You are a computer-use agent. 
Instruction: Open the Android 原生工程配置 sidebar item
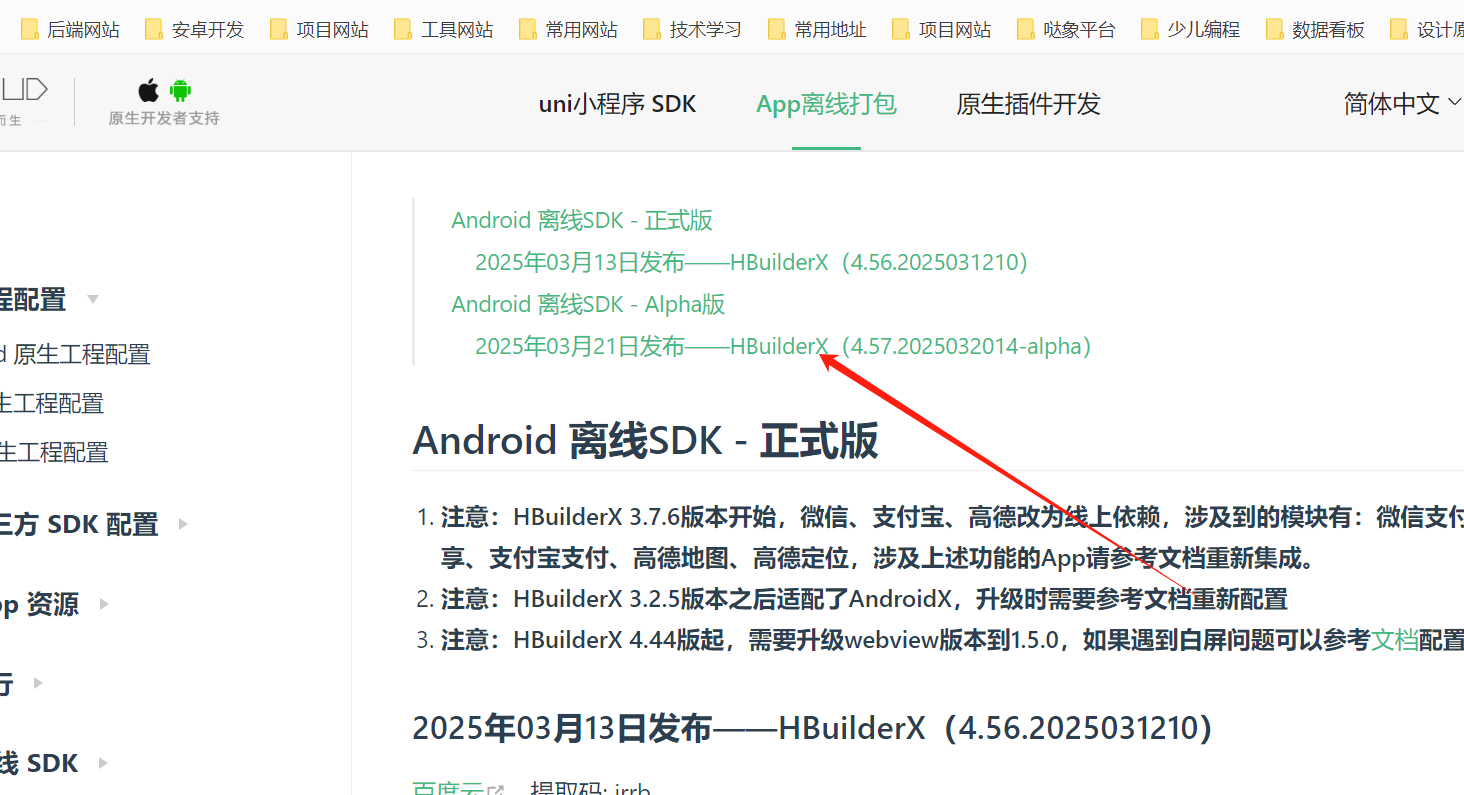click(x=75, y=354)
